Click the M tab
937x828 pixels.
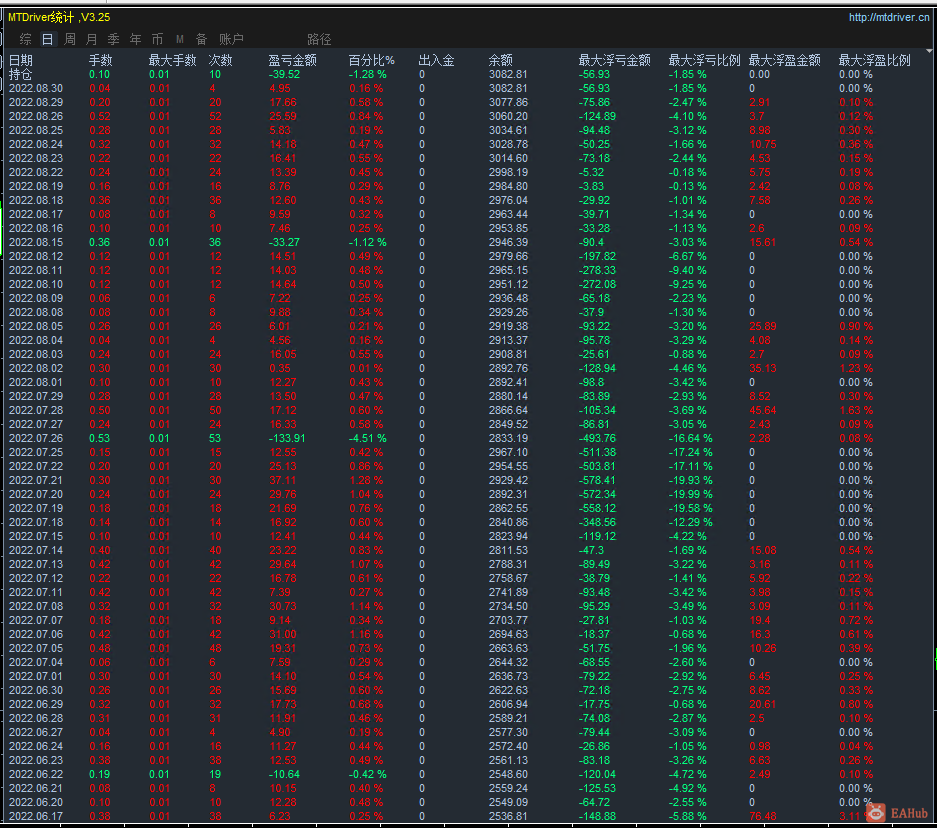tap(180, 39)
